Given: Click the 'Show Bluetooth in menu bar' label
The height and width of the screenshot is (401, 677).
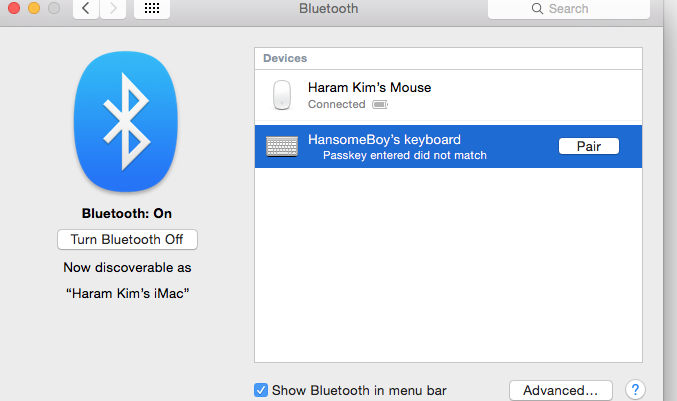Looking at the screenshot, I should click(x=359, y=391).
